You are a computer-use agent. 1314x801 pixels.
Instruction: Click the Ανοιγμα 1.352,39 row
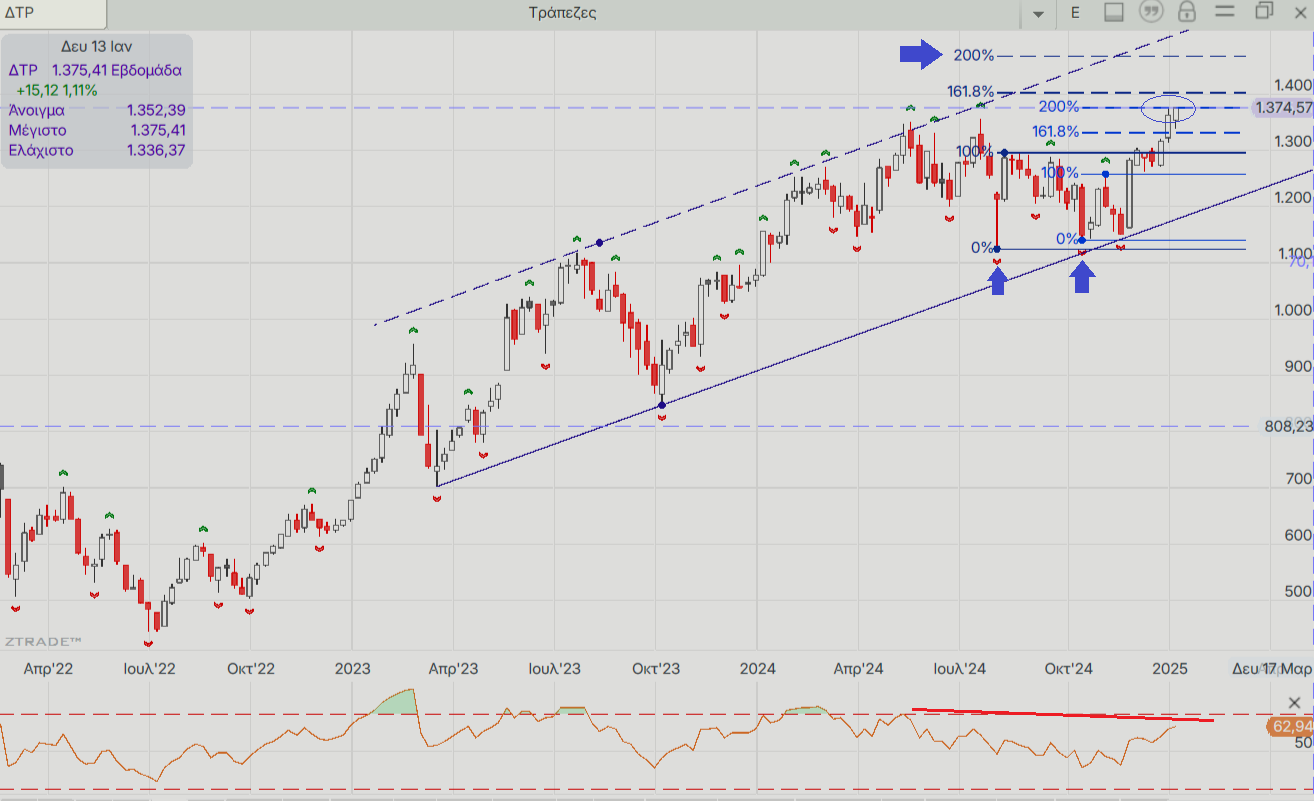pos(97,110)
